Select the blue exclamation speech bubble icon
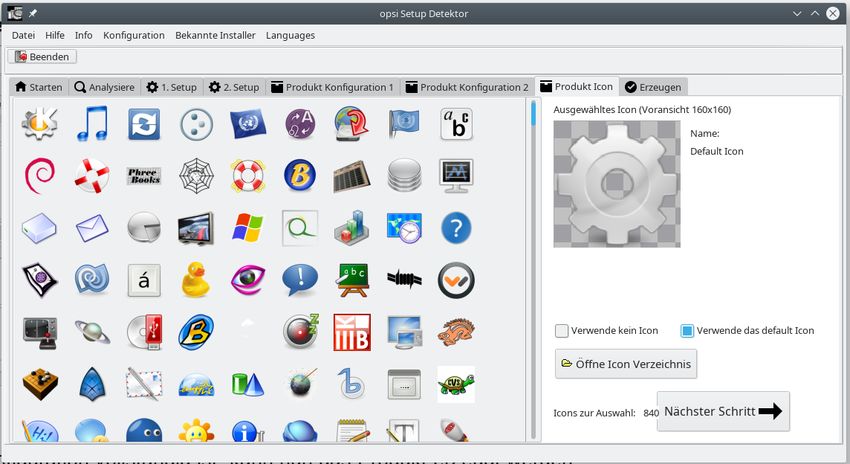Screen dimensions: 850x464 click(x=300, y=280)
